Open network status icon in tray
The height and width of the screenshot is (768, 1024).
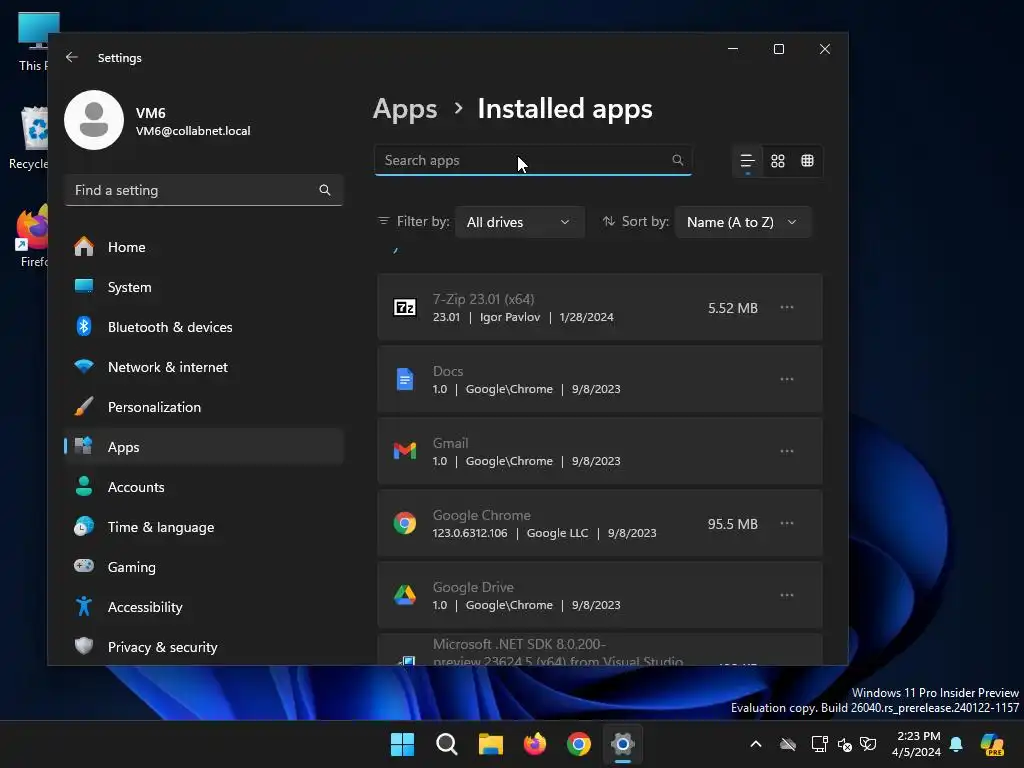819,744
